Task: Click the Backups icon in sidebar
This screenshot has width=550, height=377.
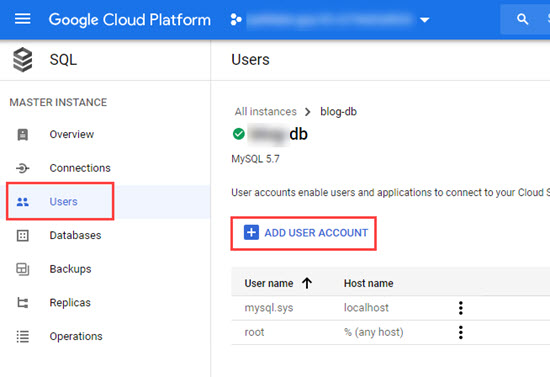Action: coord(23,269)
